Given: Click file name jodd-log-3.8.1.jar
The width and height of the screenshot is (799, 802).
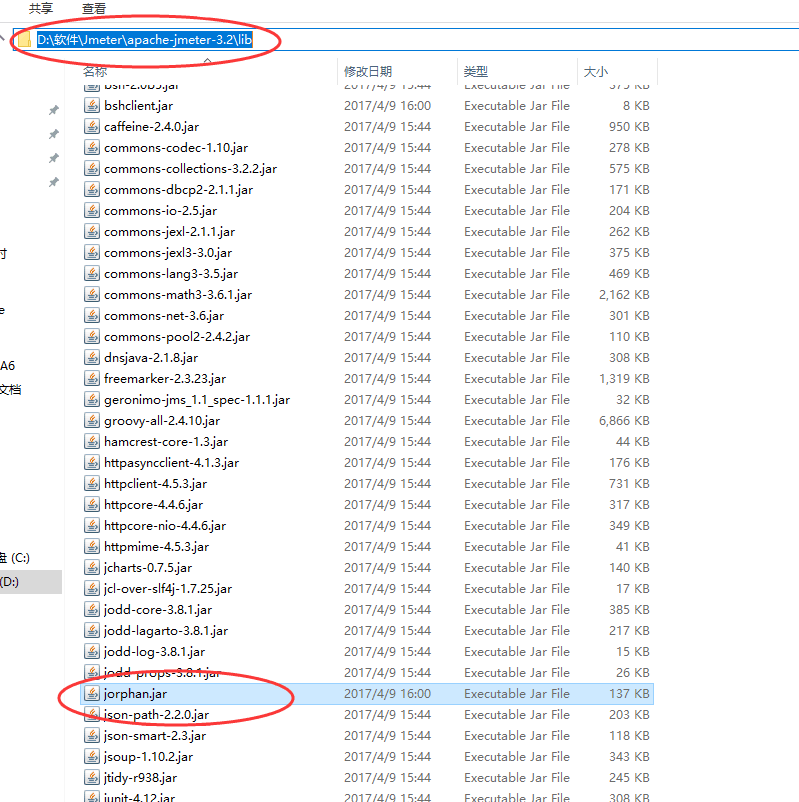Looking at the screenshot, I should coord(154,652).
